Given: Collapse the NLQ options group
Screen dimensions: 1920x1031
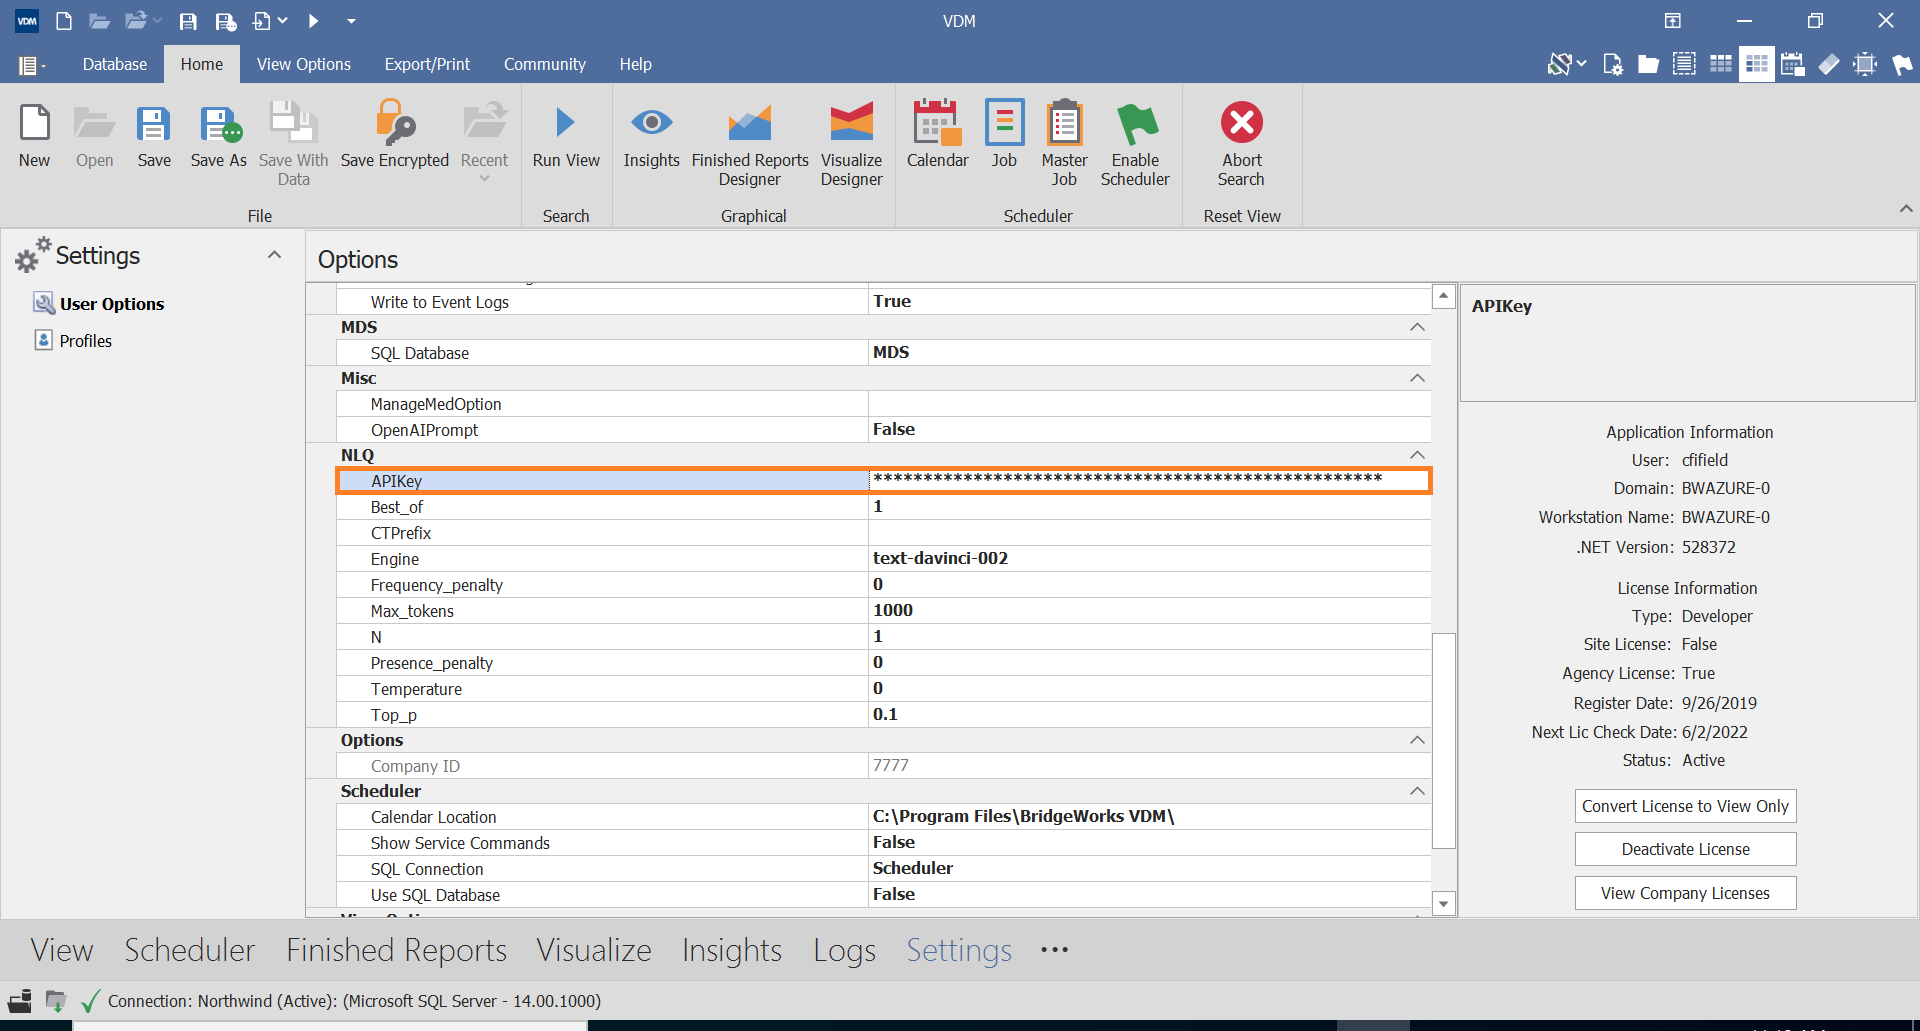Looking at the screenshot, I should click(1417, 455).
